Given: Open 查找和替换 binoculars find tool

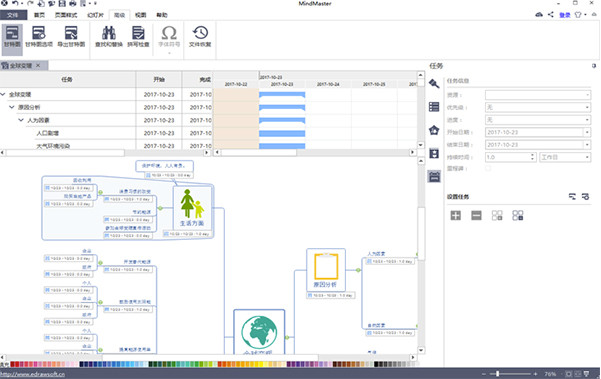Looking at the screenshot, I should click(109, 37).
